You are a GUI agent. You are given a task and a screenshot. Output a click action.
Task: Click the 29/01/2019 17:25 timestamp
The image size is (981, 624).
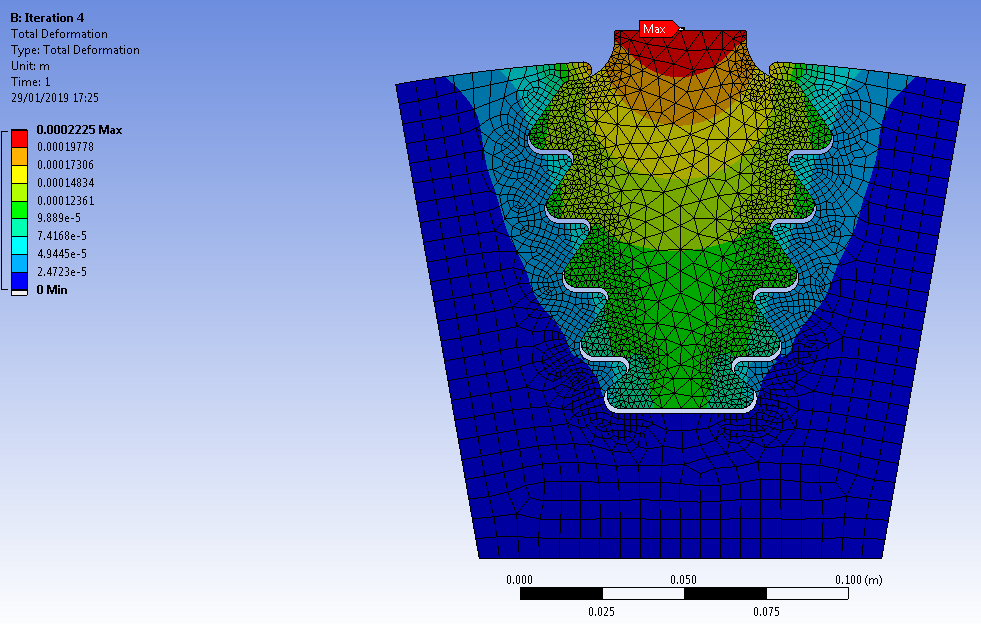pyautogui.click(x=55, y=98)
